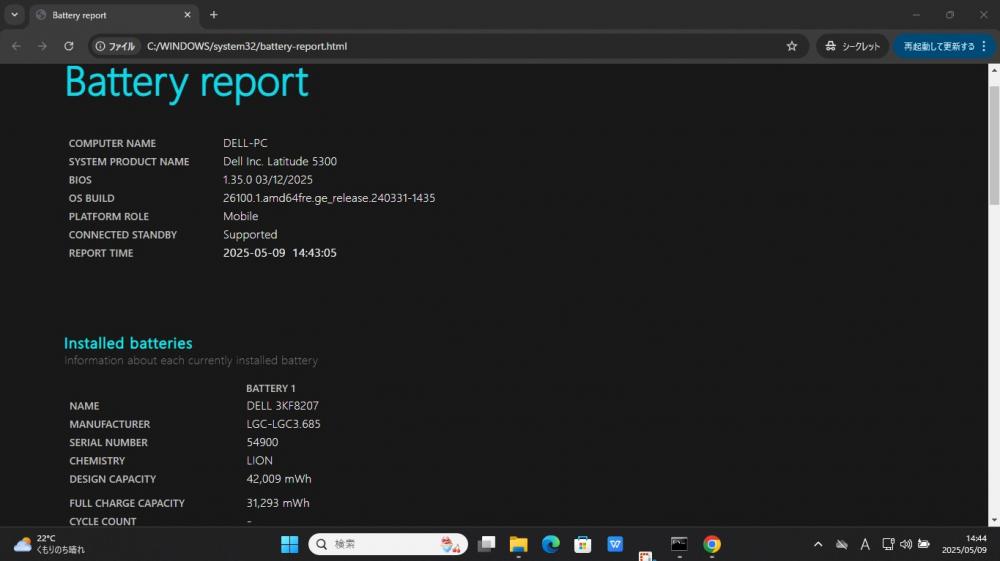The height and width of the screenshot is (561, 1000).
Task: Select the Battery report browser tab
Action: coord(115,15)
